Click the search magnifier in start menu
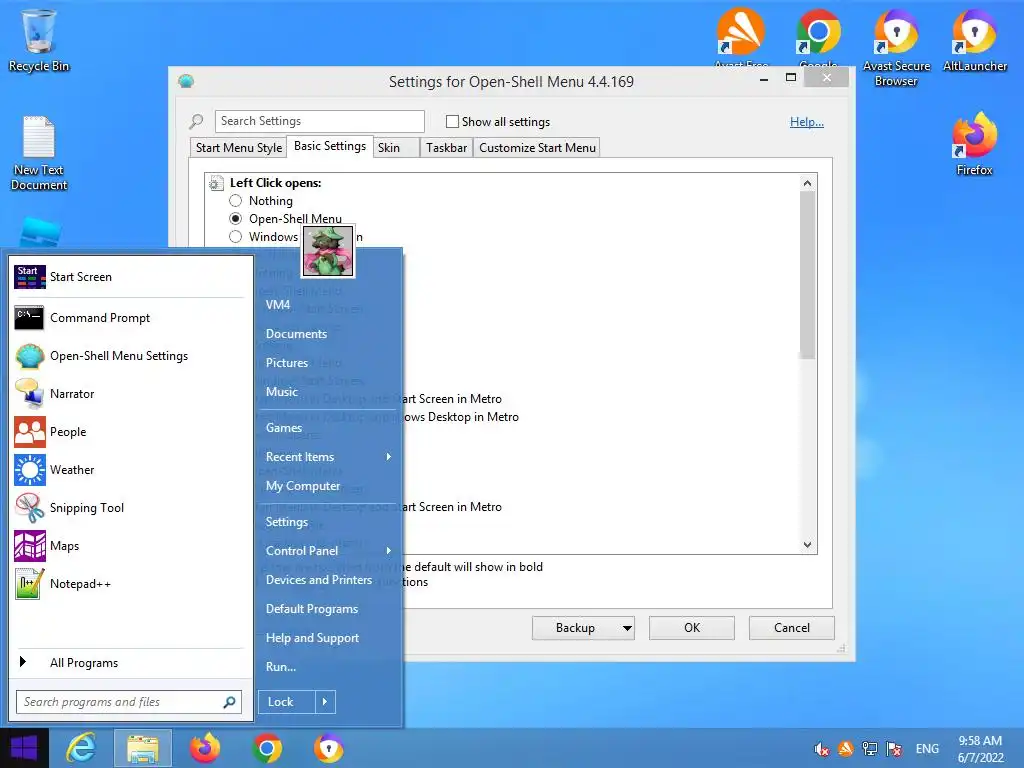Screen dimensions: 1024x768 click(229, 702)
